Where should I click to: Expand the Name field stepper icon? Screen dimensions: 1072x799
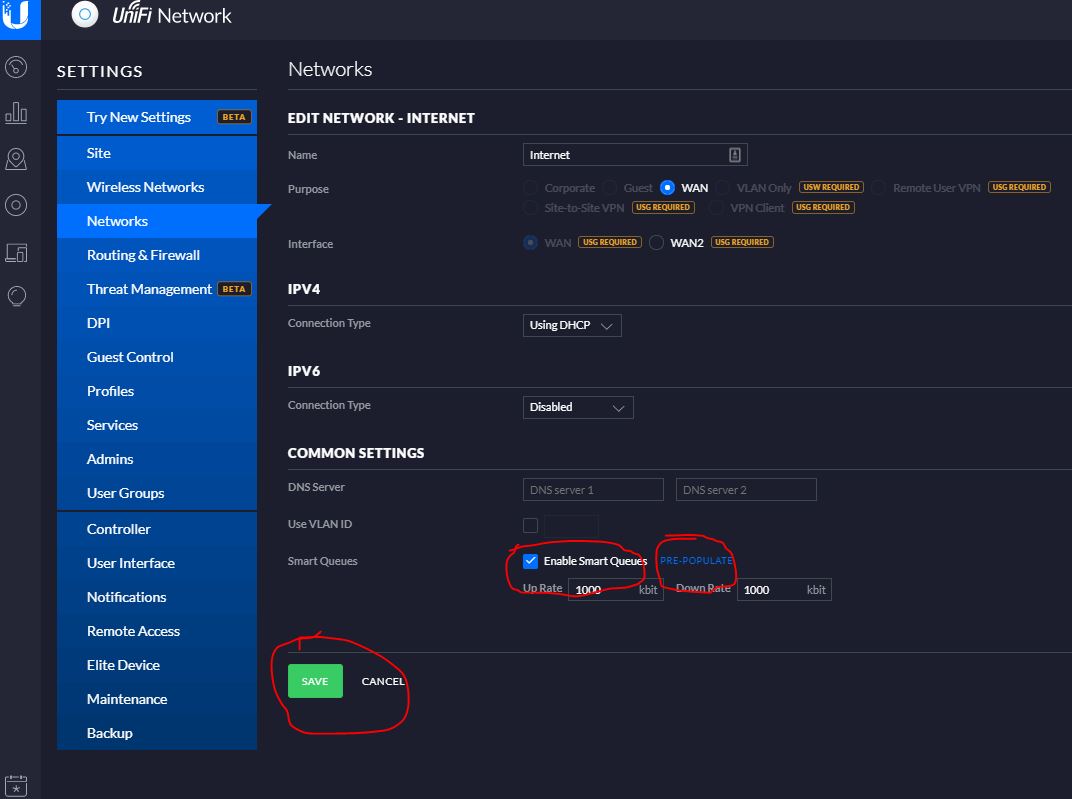735,154
